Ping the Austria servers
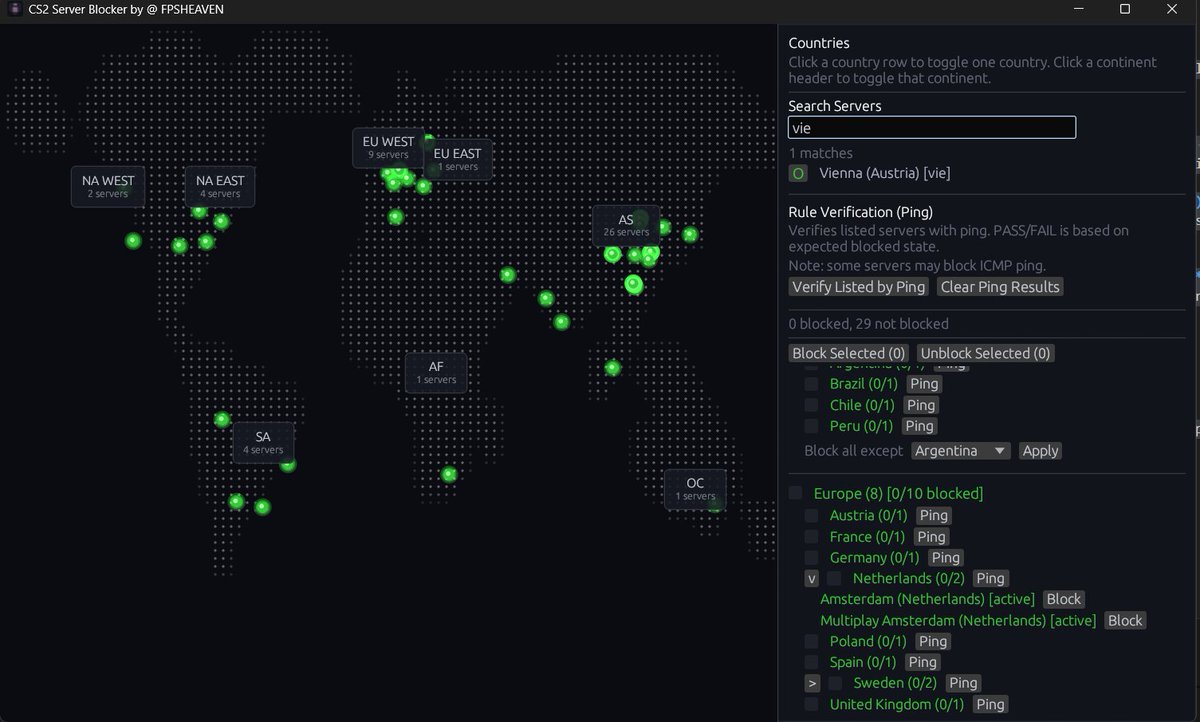This screenshot has width=1200, height=722. (x=934, y=516)
